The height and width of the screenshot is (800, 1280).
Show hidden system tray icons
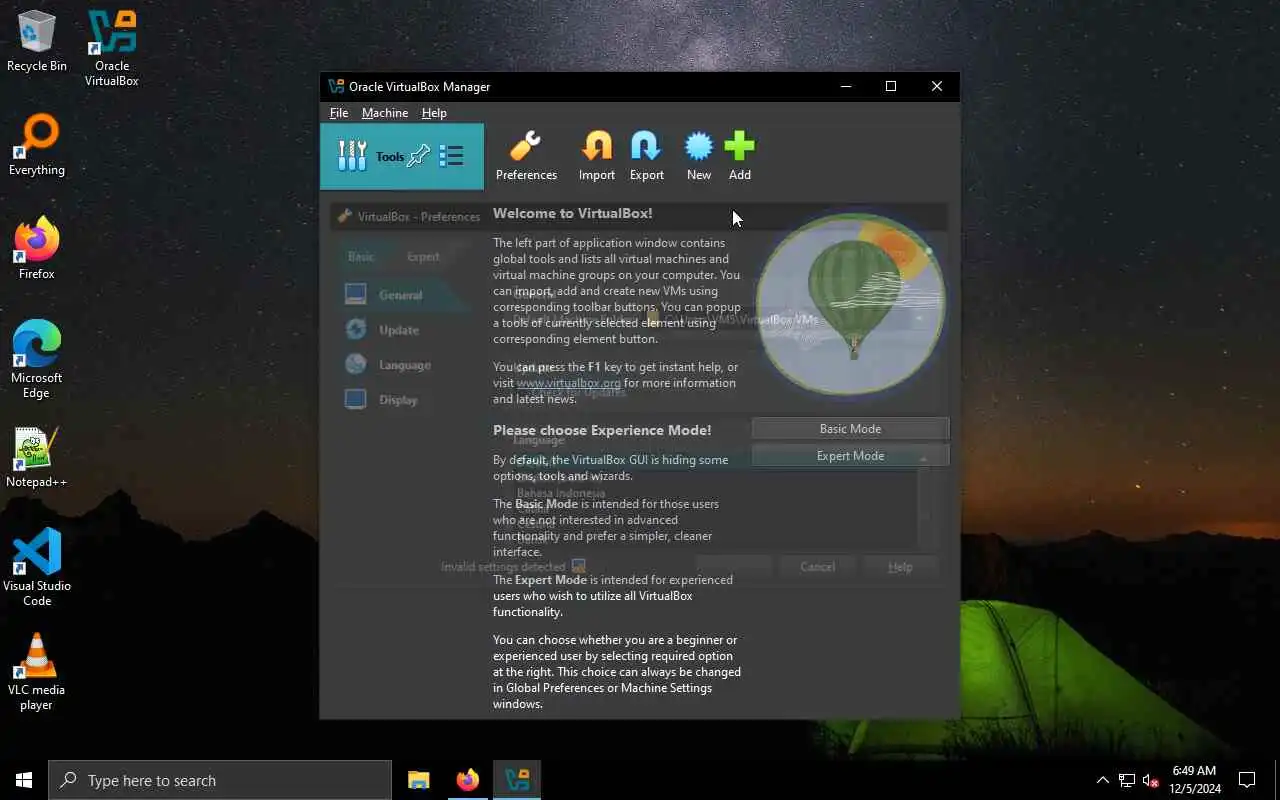(x=1103, y=780)
